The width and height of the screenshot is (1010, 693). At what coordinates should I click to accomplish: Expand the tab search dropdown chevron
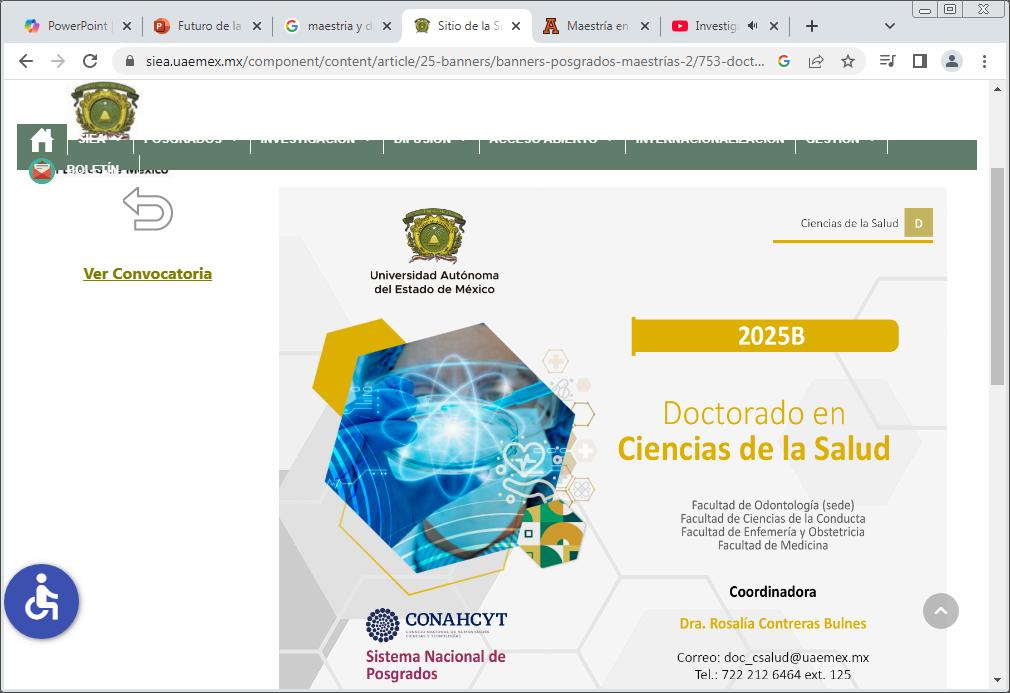coord(890,26)
